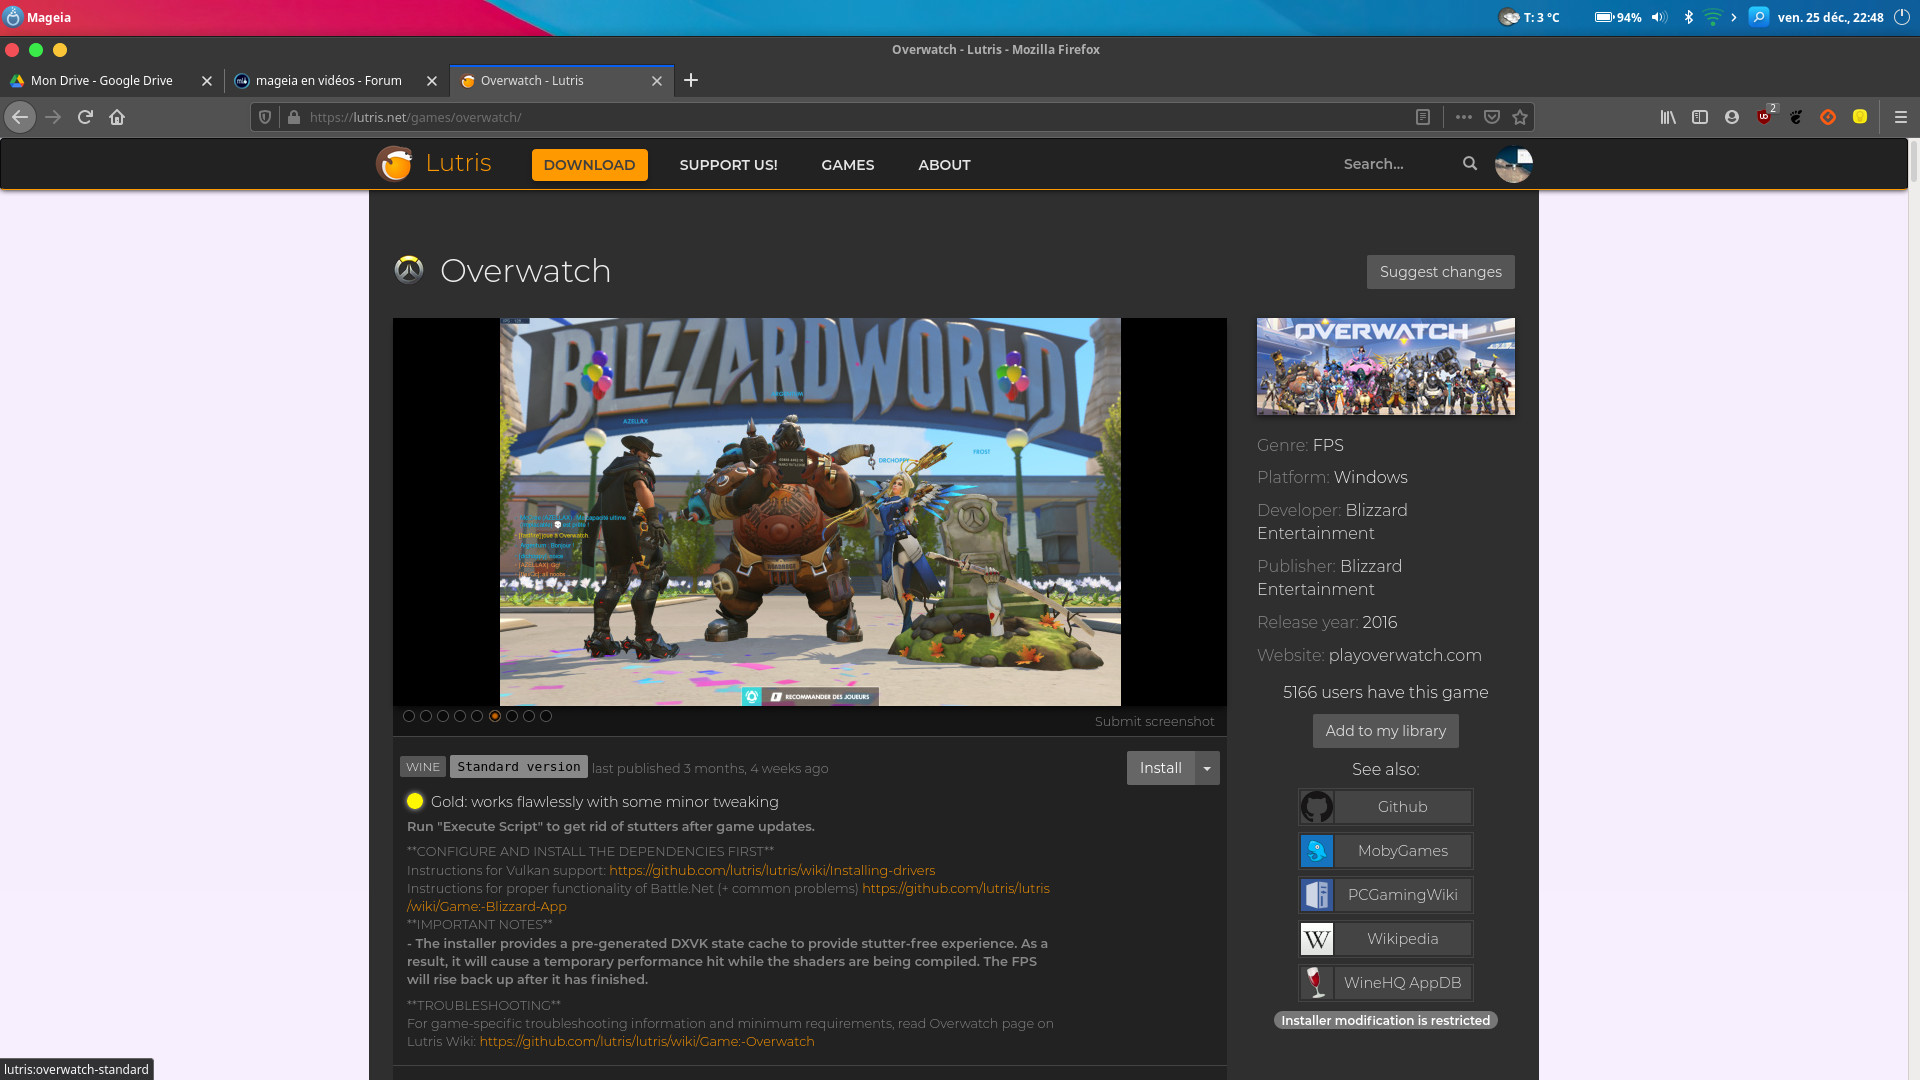
Task: Open the volume icon in system tray
Action: coord(1659,17)
